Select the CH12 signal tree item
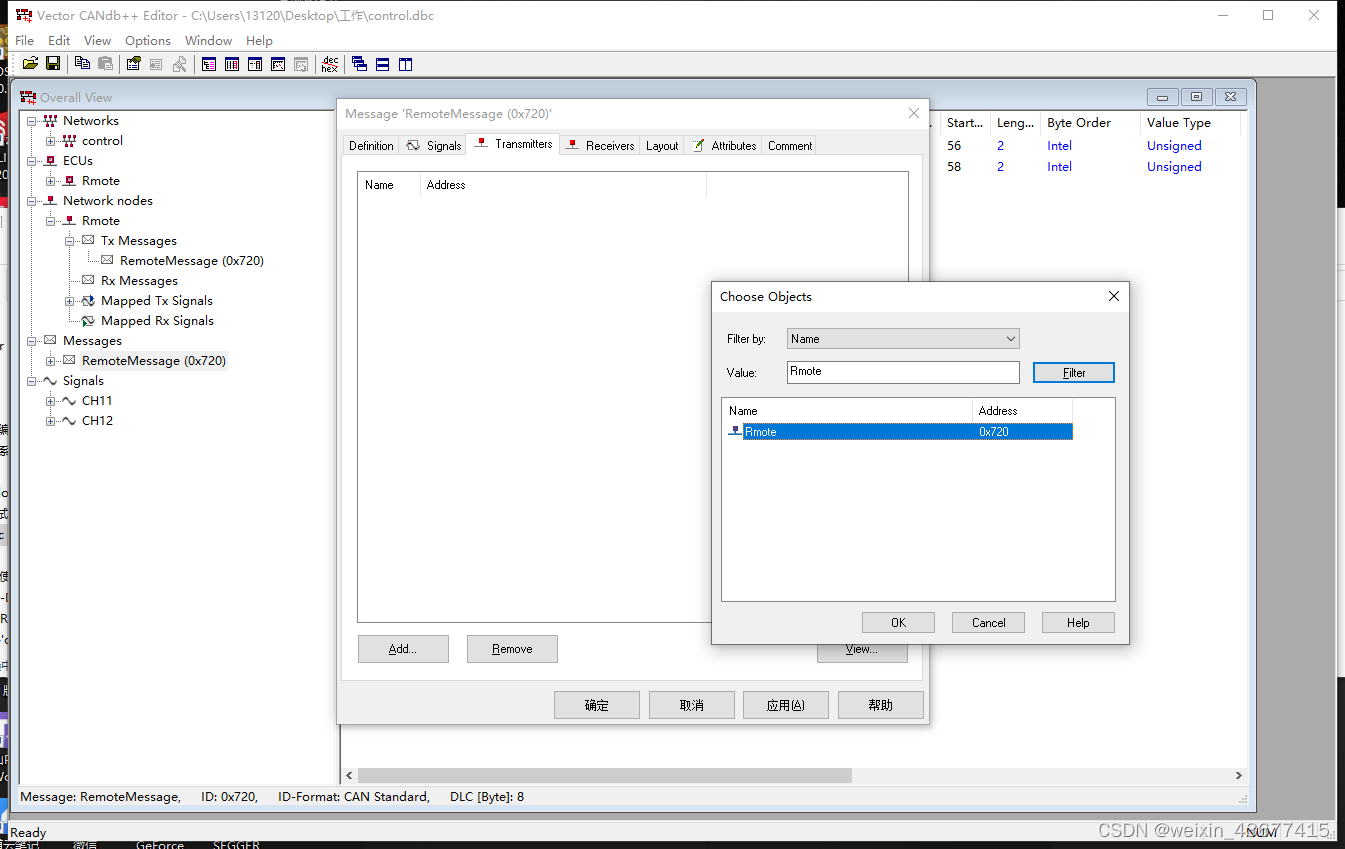The height and width of the screenshot is (849, 1345). [97, 421]
